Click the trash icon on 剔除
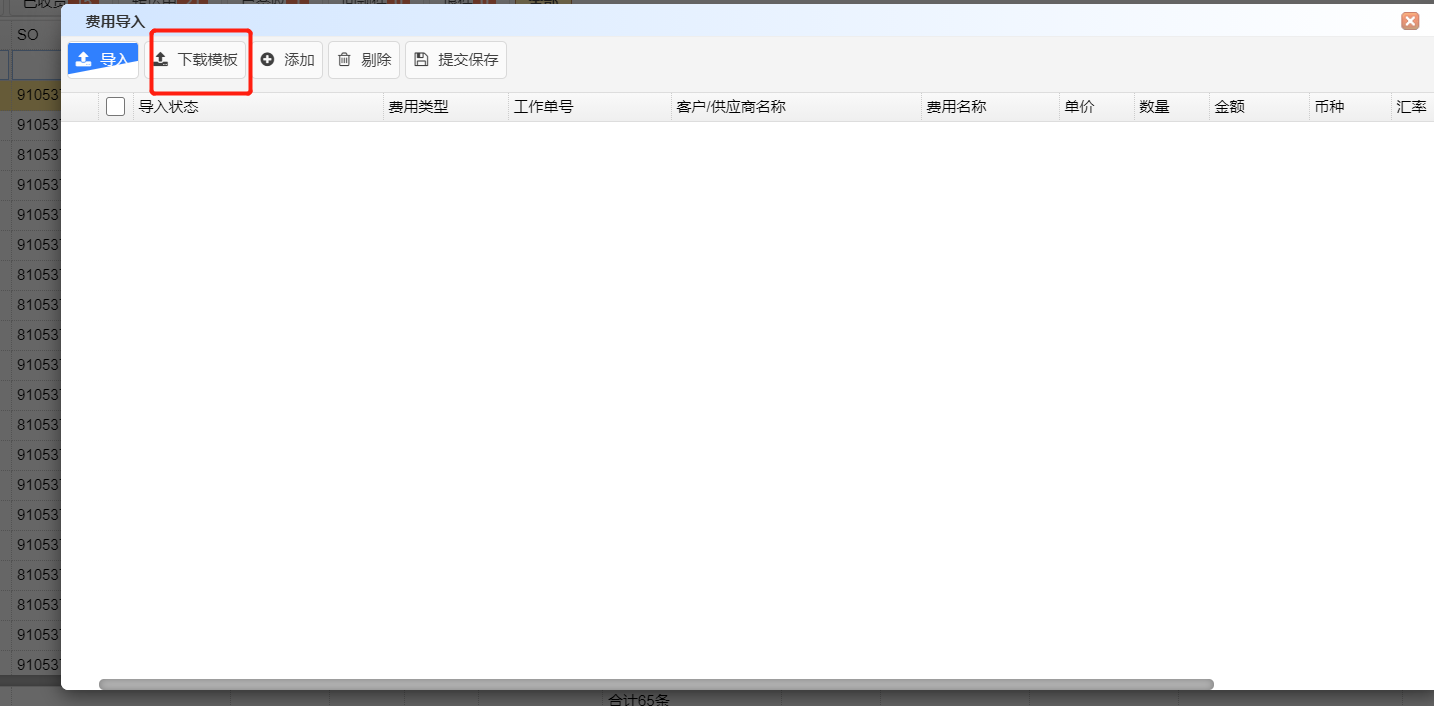The height and width of the screenshot is (706, 1434). tap(344, 60)
